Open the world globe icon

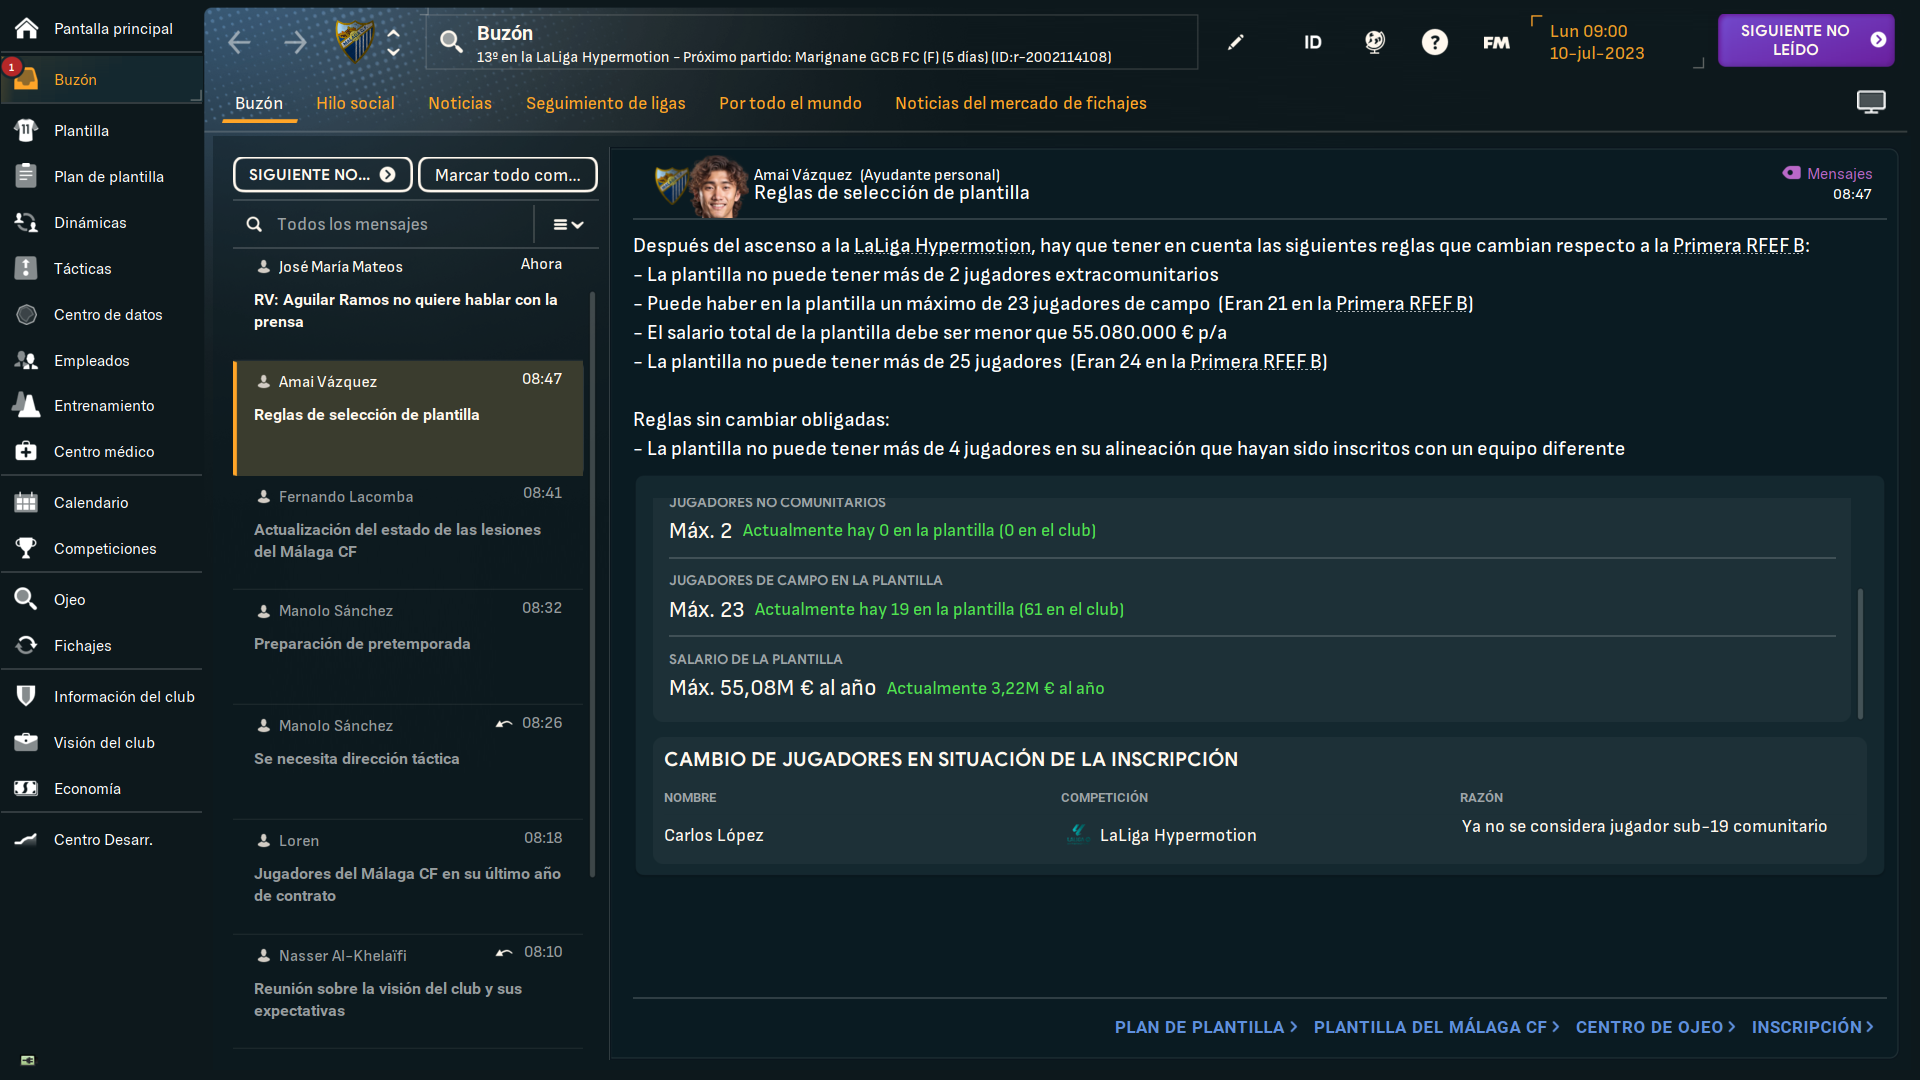tap(1375, 42)
